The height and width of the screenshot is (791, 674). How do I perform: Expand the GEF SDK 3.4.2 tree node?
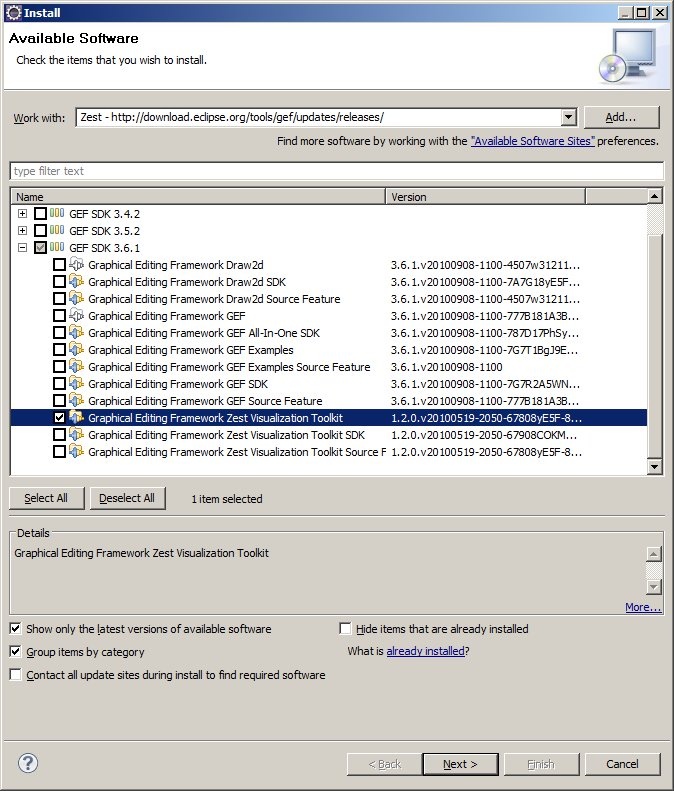pyautogui.click(x=22, y=214)
